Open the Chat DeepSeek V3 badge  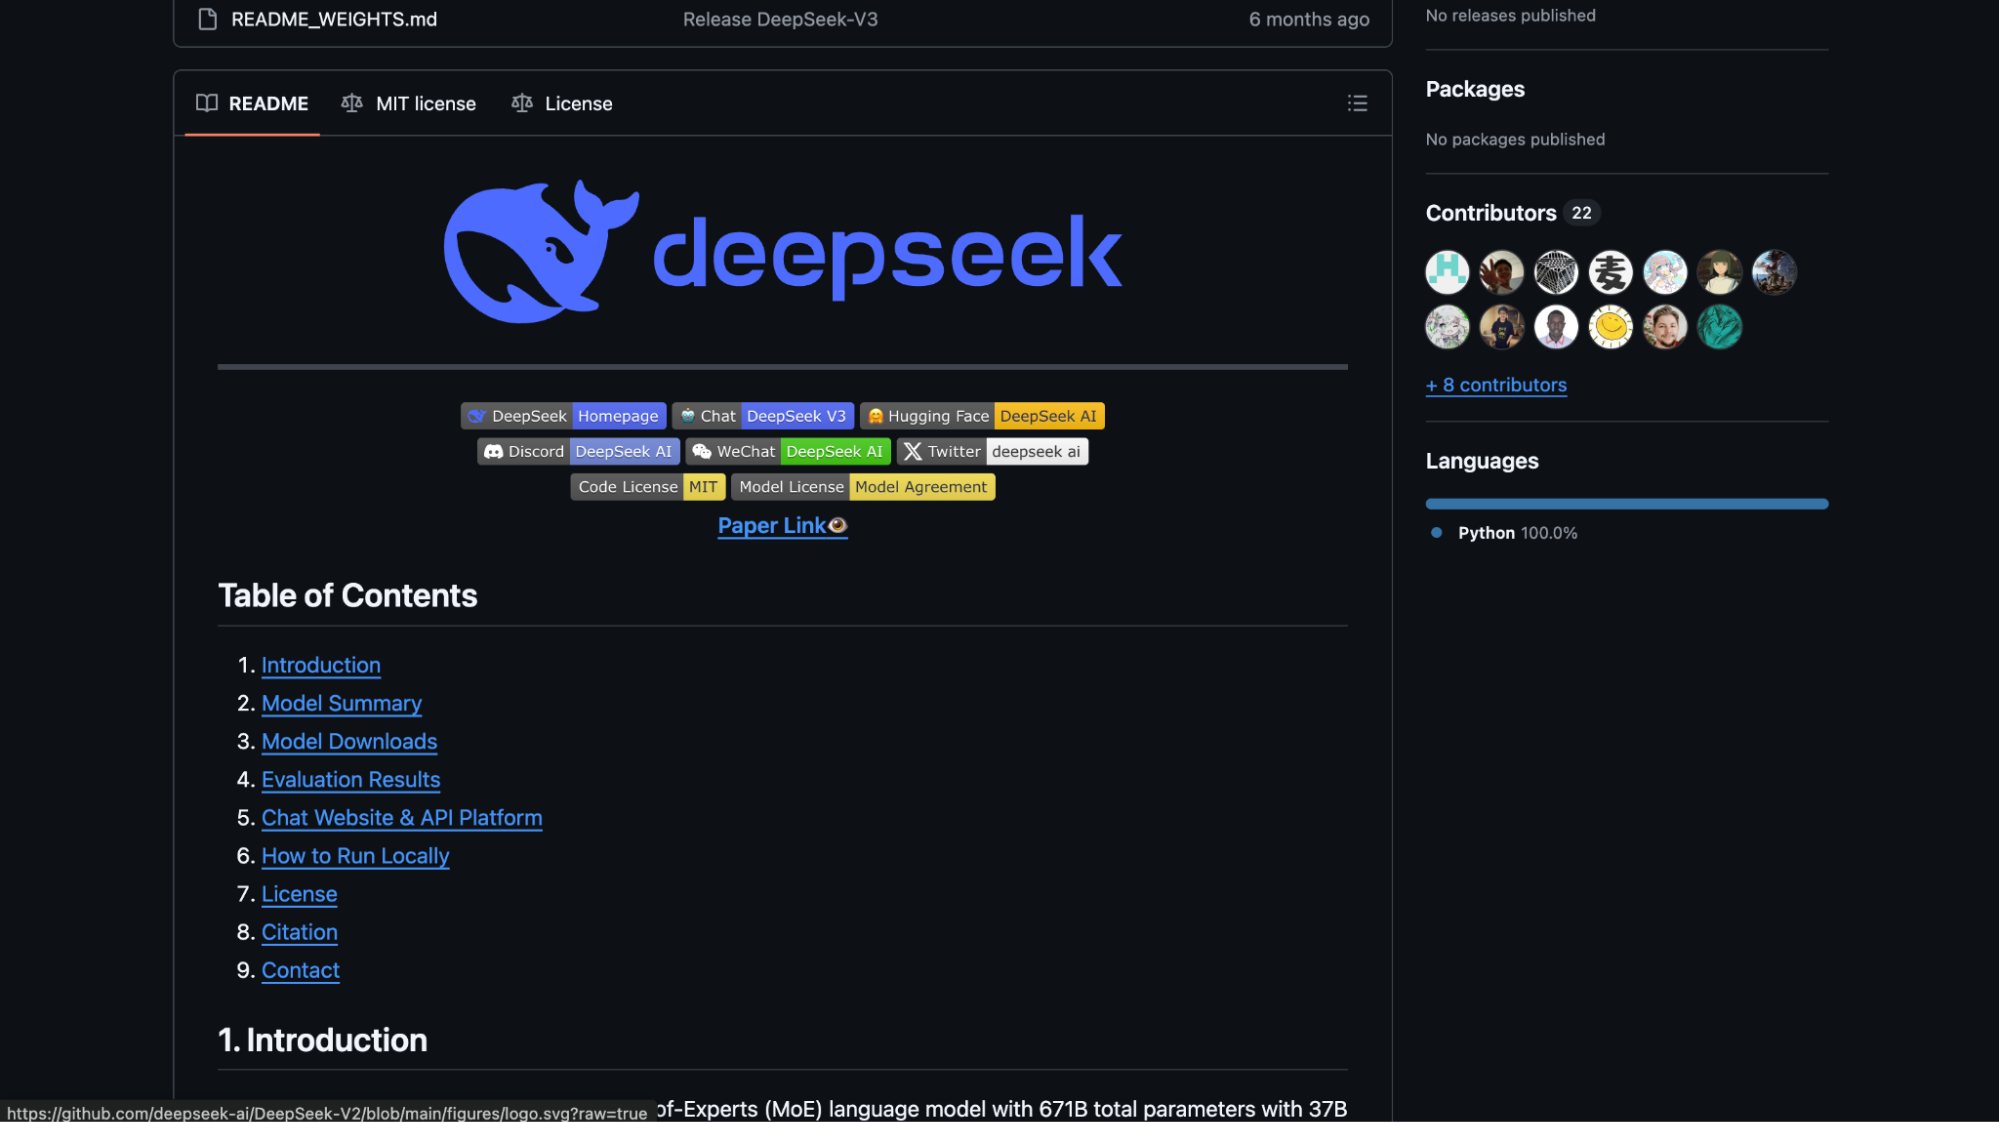coord(763,416)
